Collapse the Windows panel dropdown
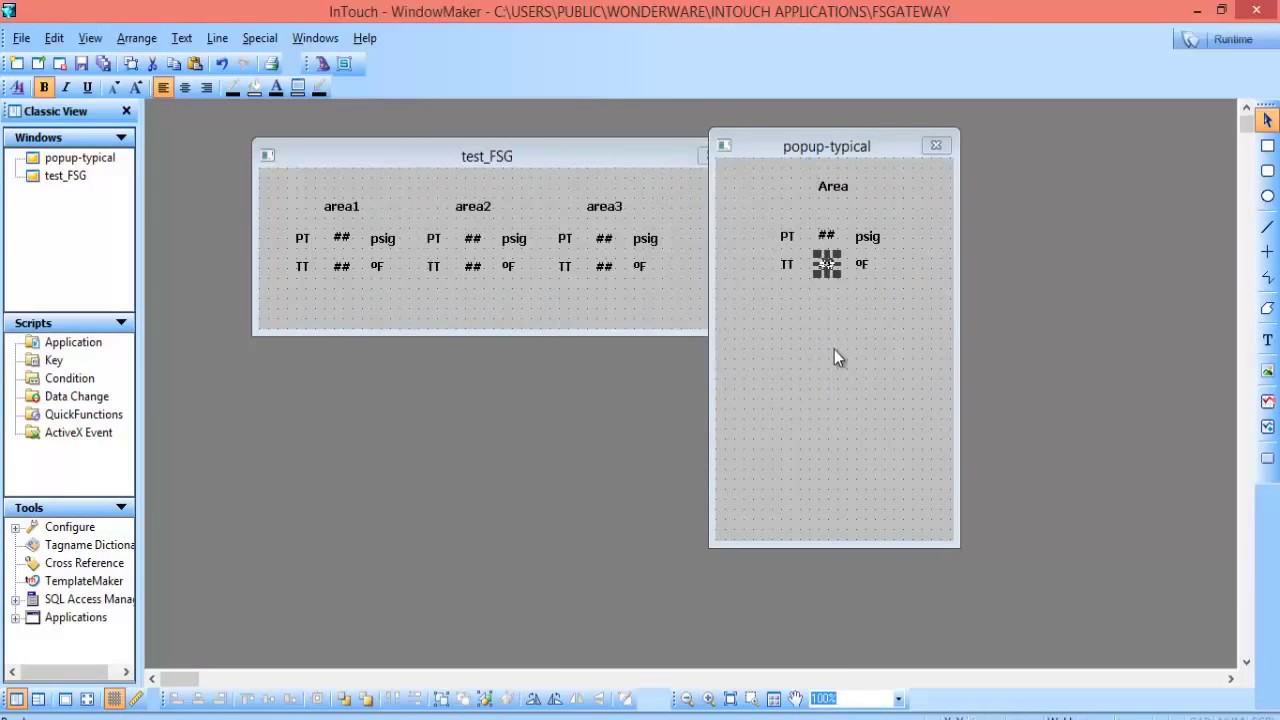The height and width of the screenshot is (720, 1280). pyautogui.click(x=121, y=137)
